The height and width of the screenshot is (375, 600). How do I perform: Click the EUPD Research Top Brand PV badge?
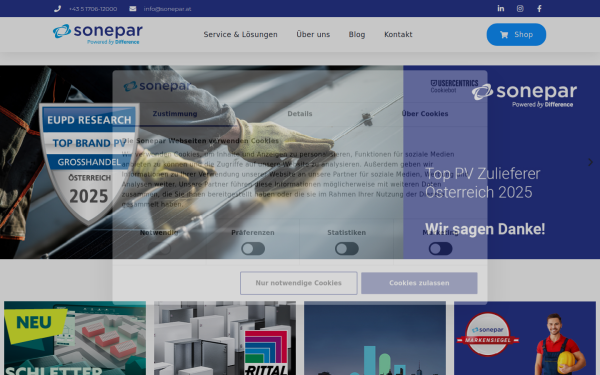click(x=89, y=164)
